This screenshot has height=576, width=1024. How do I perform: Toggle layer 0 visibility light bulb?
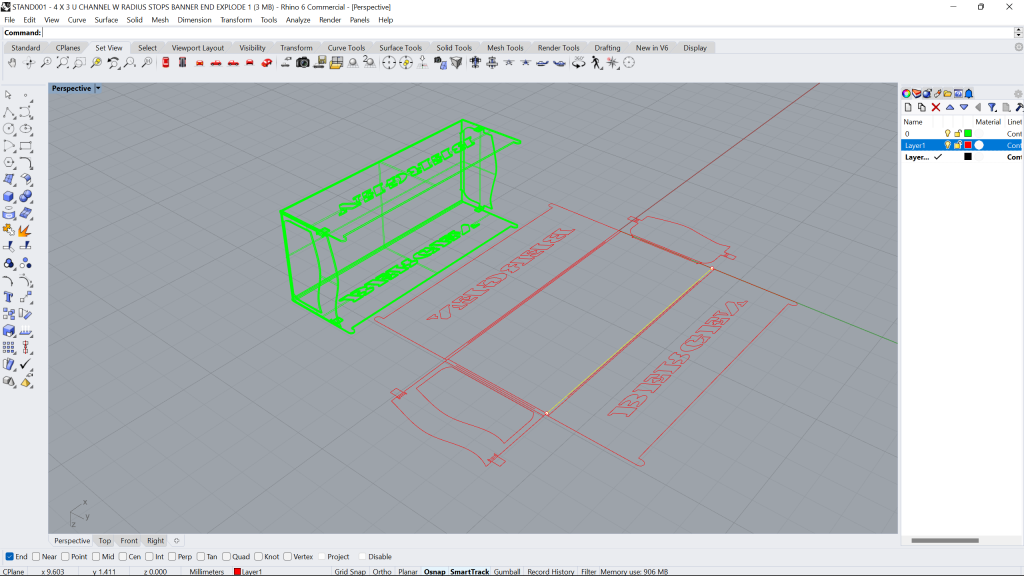point(947,133)
